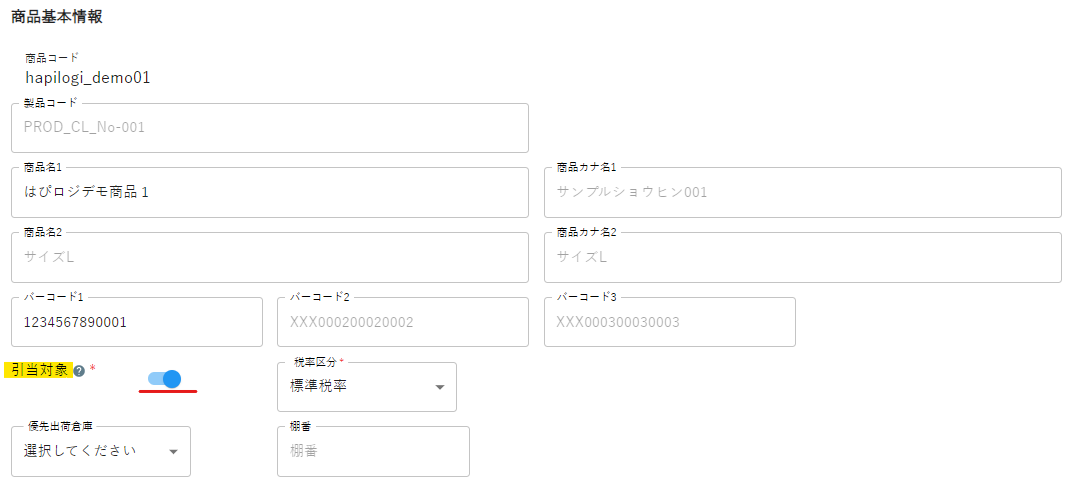Focus the 製品コード input field
Viewport: 1085px width, 501px height.
pos(270,128)
